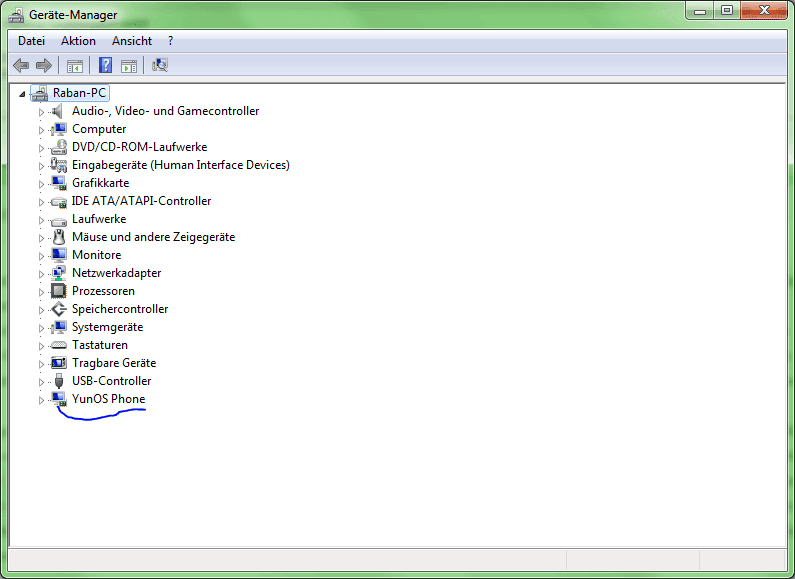This screenshot has height=579, width=795.
Task: Select the Raban-PC tree label
Action: [x=80, y=93]
